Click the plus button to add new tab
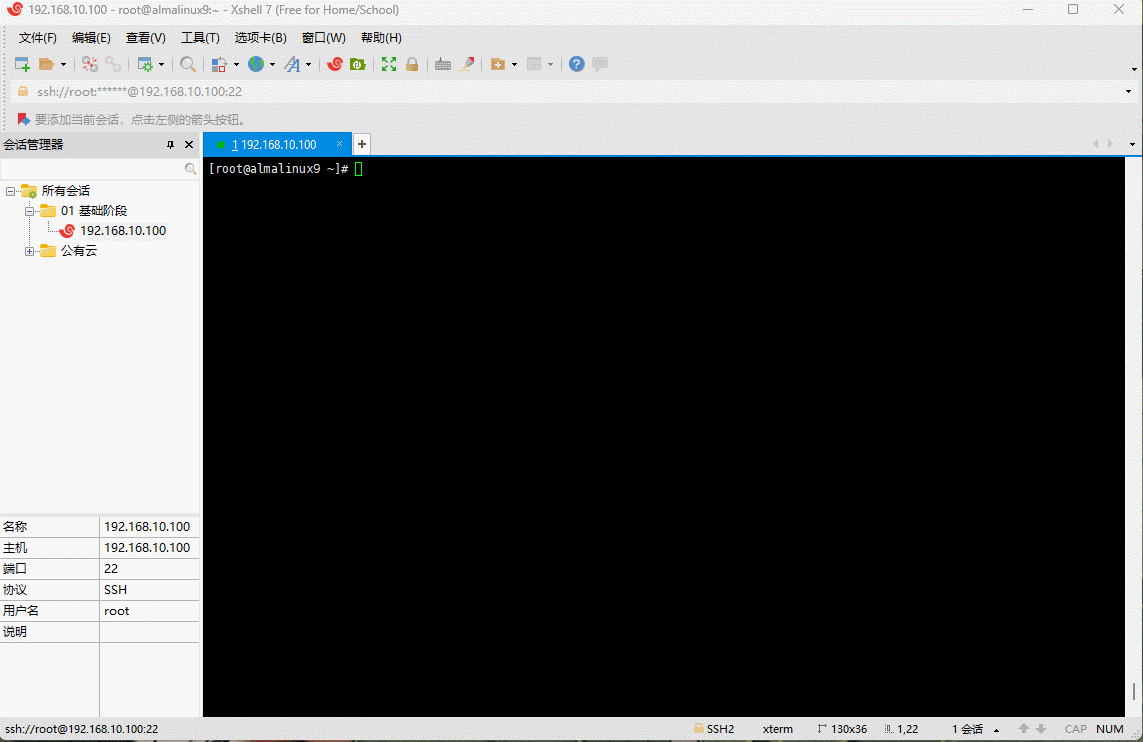Image resolution: width=1143 pixels, height=742 pixels. (362, 144)
